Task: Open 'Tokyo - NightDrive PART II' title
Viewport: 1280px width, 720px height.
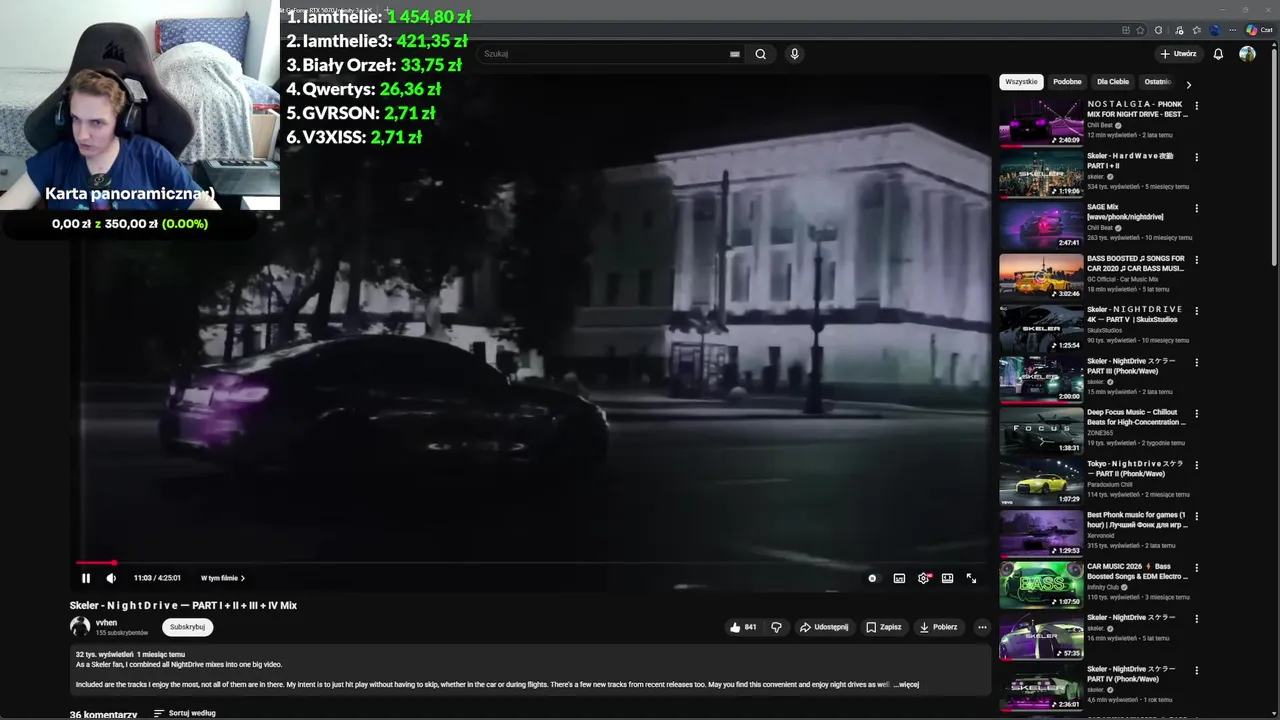Action: (x=1135, y=469)
